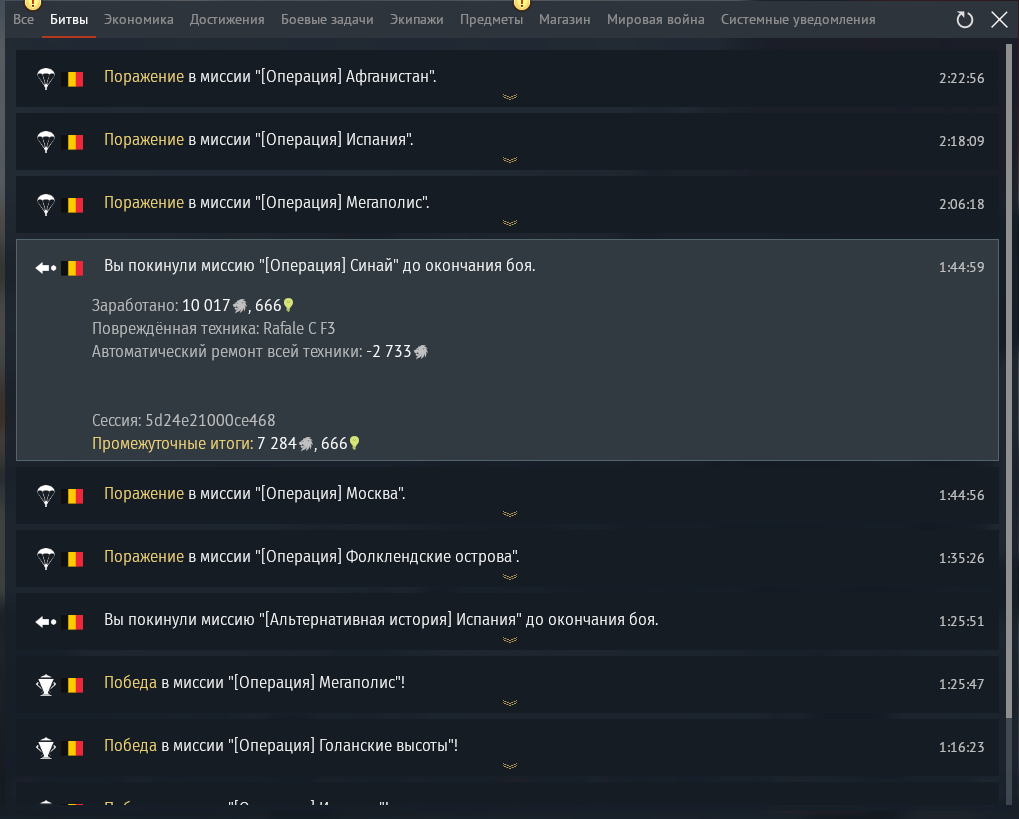This screenshot has width=1019, height=819.
Task: Click parachute icon beside Афганистан defeat entry
Action: 45,79
